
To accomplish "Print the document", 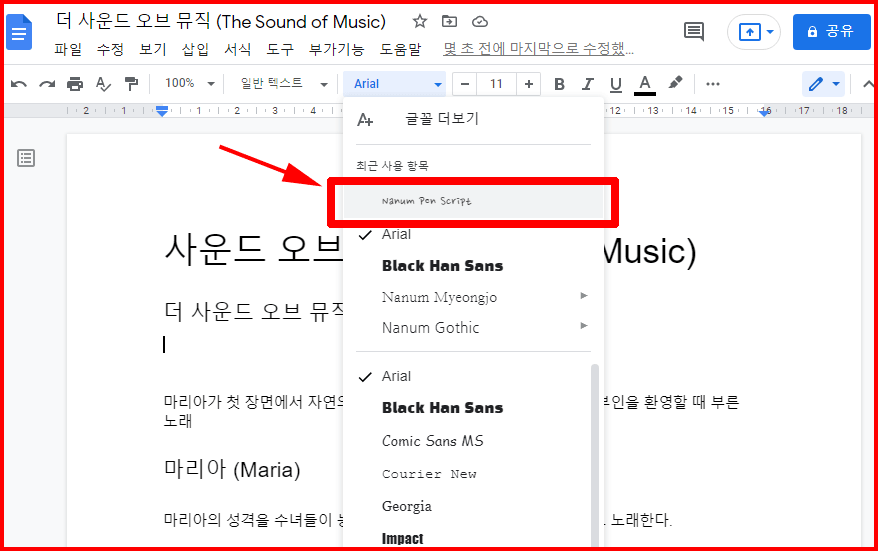I will click(x=75, y=84).
